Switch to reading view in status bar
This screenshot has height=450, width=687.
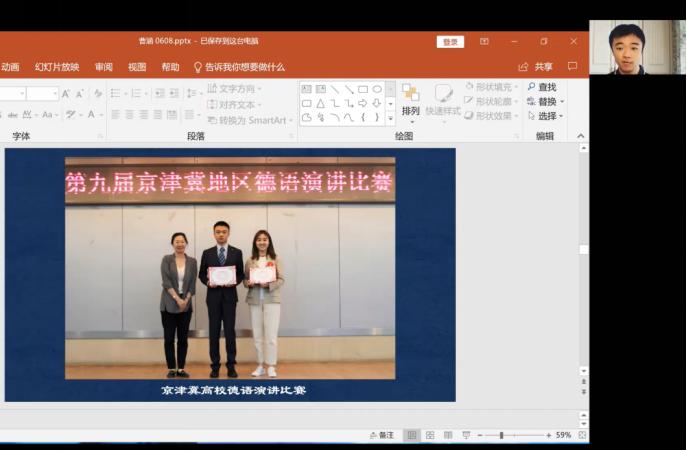point(447,436)
